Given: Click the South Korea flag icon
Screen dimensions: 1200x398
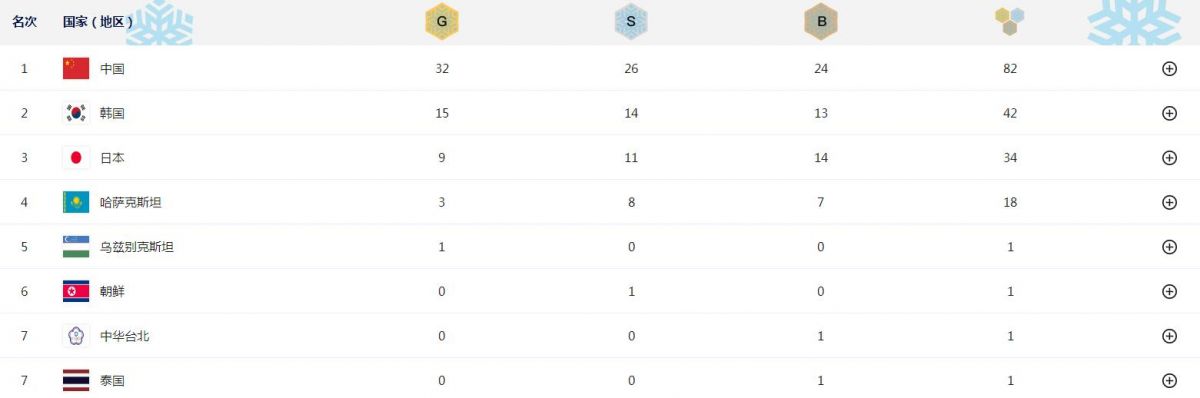Looking at the screenshot, I should 76,113.
